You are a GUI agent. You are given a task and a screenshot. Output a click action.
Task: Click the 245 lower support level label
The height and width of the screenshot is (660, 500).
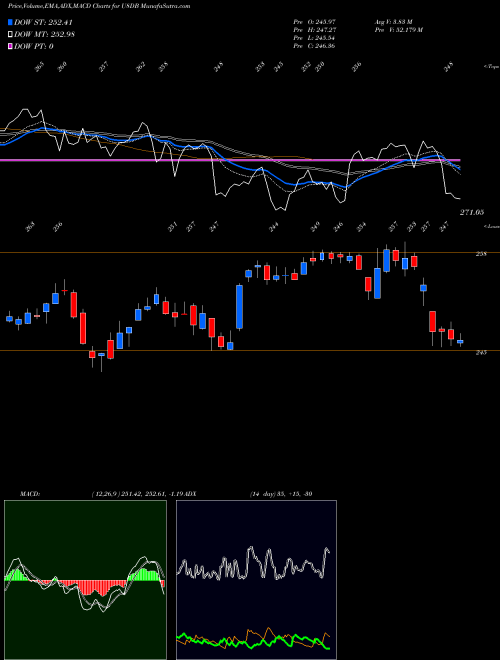pos(481,352)
